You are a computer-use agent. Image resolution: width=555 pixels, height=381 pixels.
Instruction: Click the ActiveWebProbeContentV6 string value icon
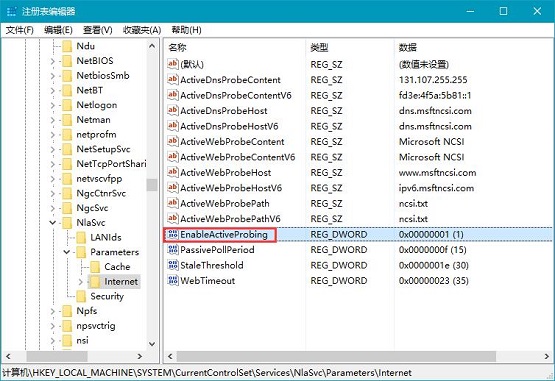pyautogui.click(x=172, y=157)
